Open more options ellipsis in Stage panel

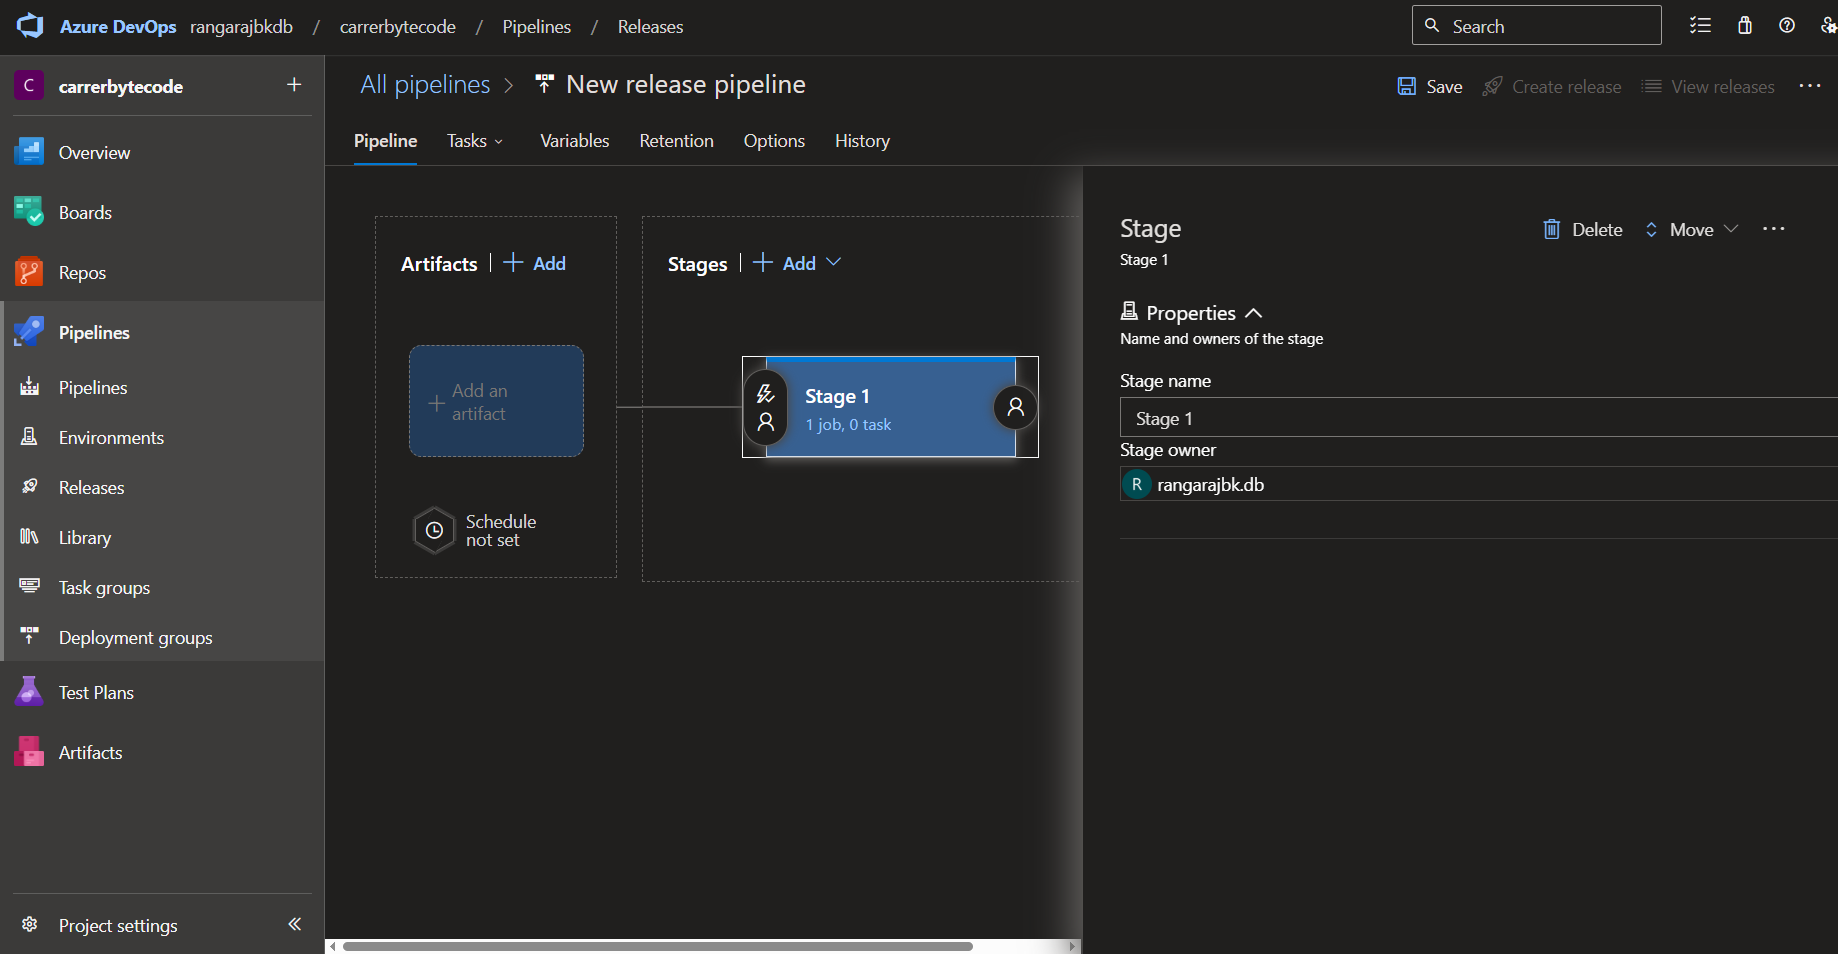pyautogui.click(x=1774, y=229)
